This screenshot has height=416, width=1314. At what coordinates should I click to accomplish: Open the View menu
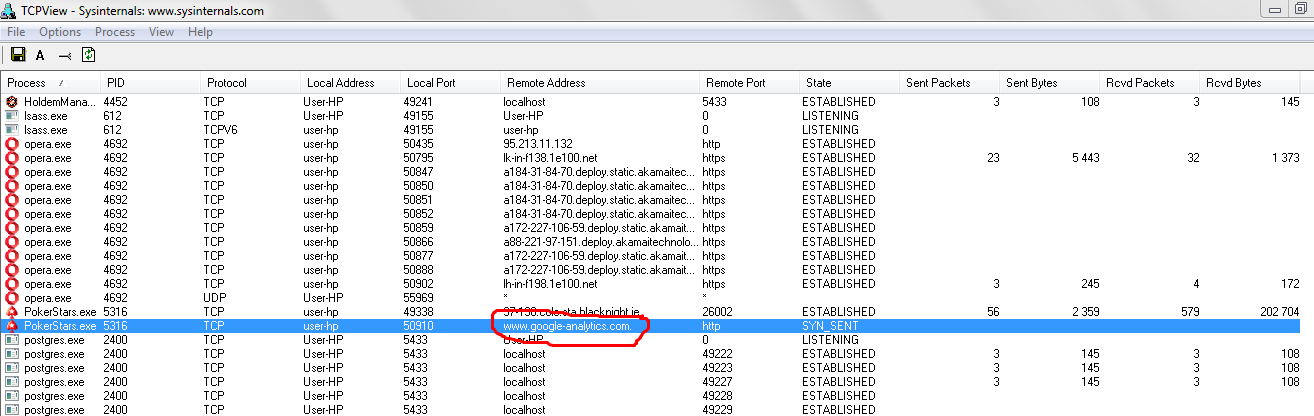[x=161, y=32]
